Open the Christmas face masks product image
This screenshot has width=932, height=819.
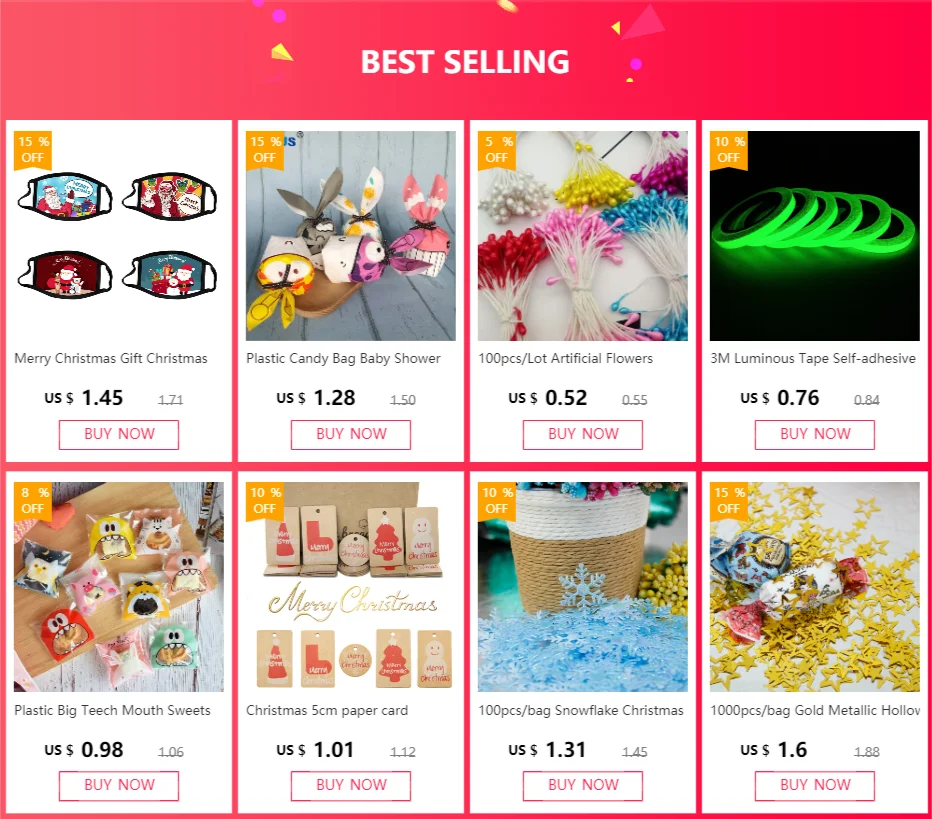(119, 236)
